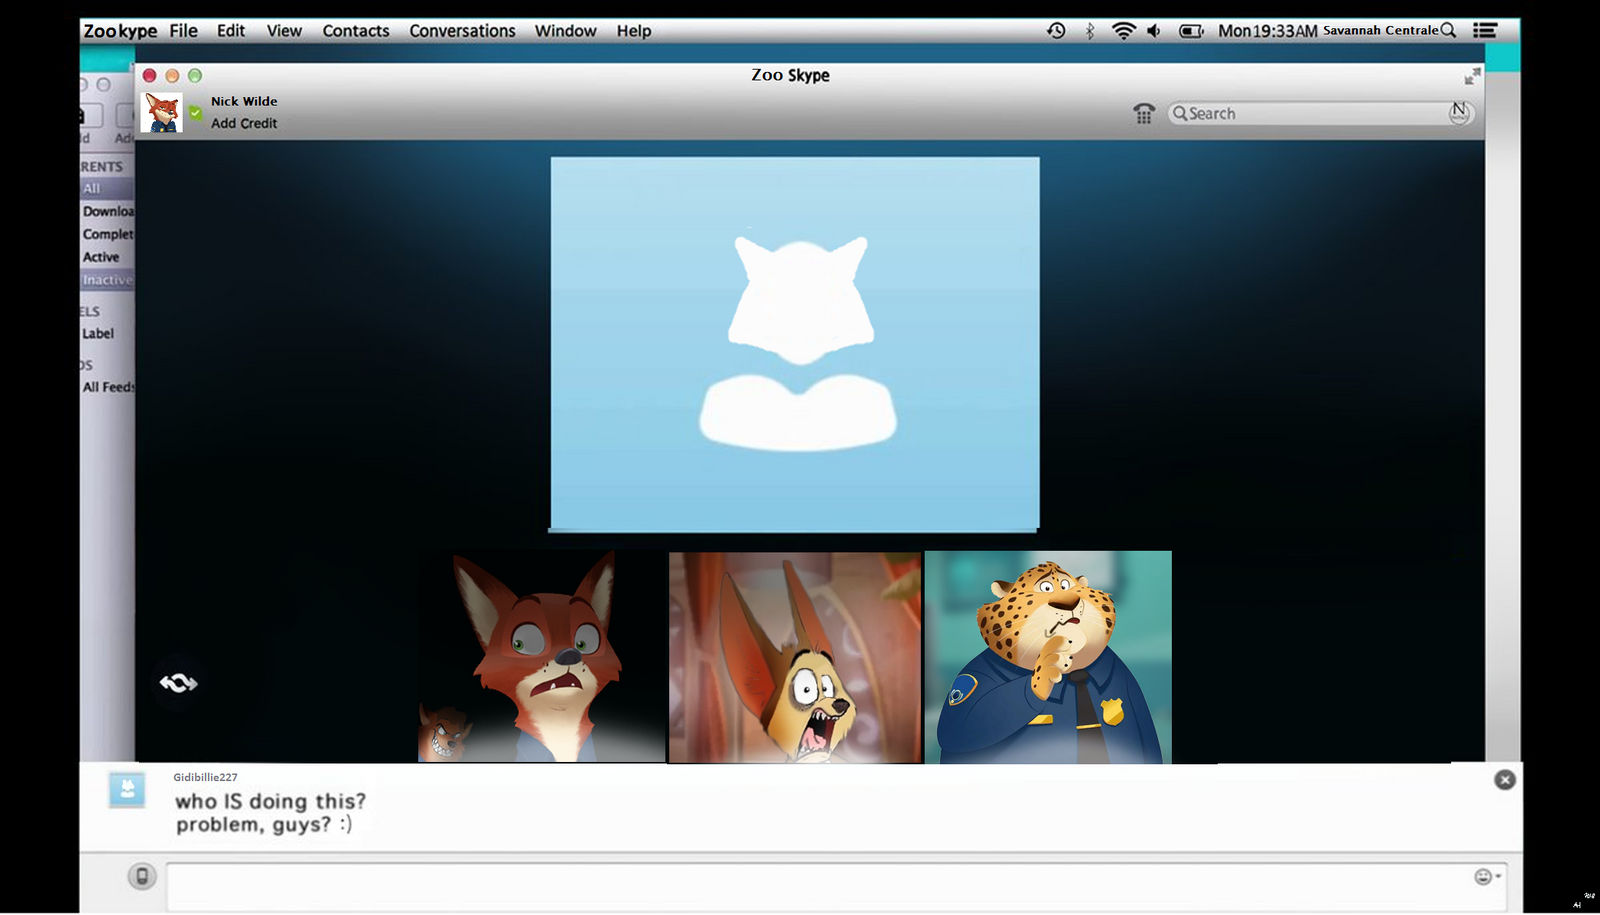
Task: Click the main caller silhouette video tile
Action: click(795, 344)
